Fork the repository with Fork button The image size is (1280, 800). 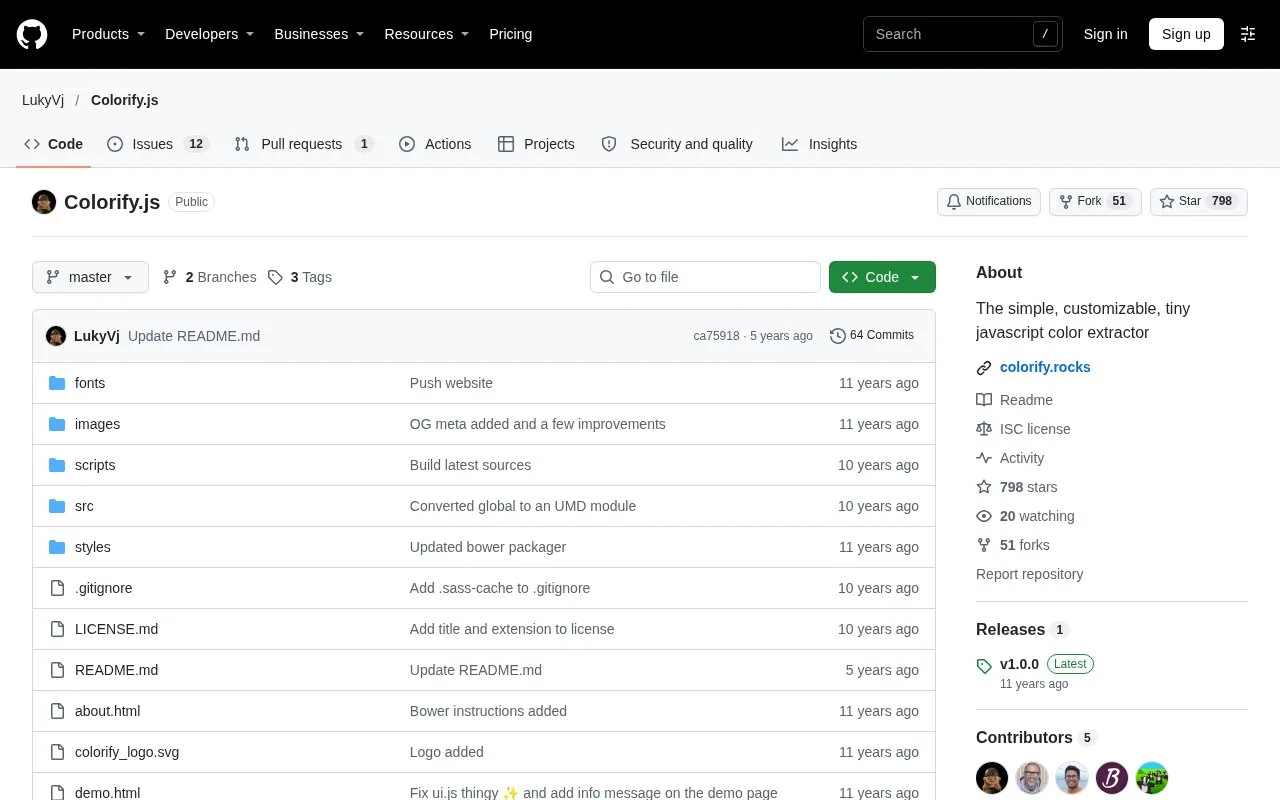click(1095, 201)
